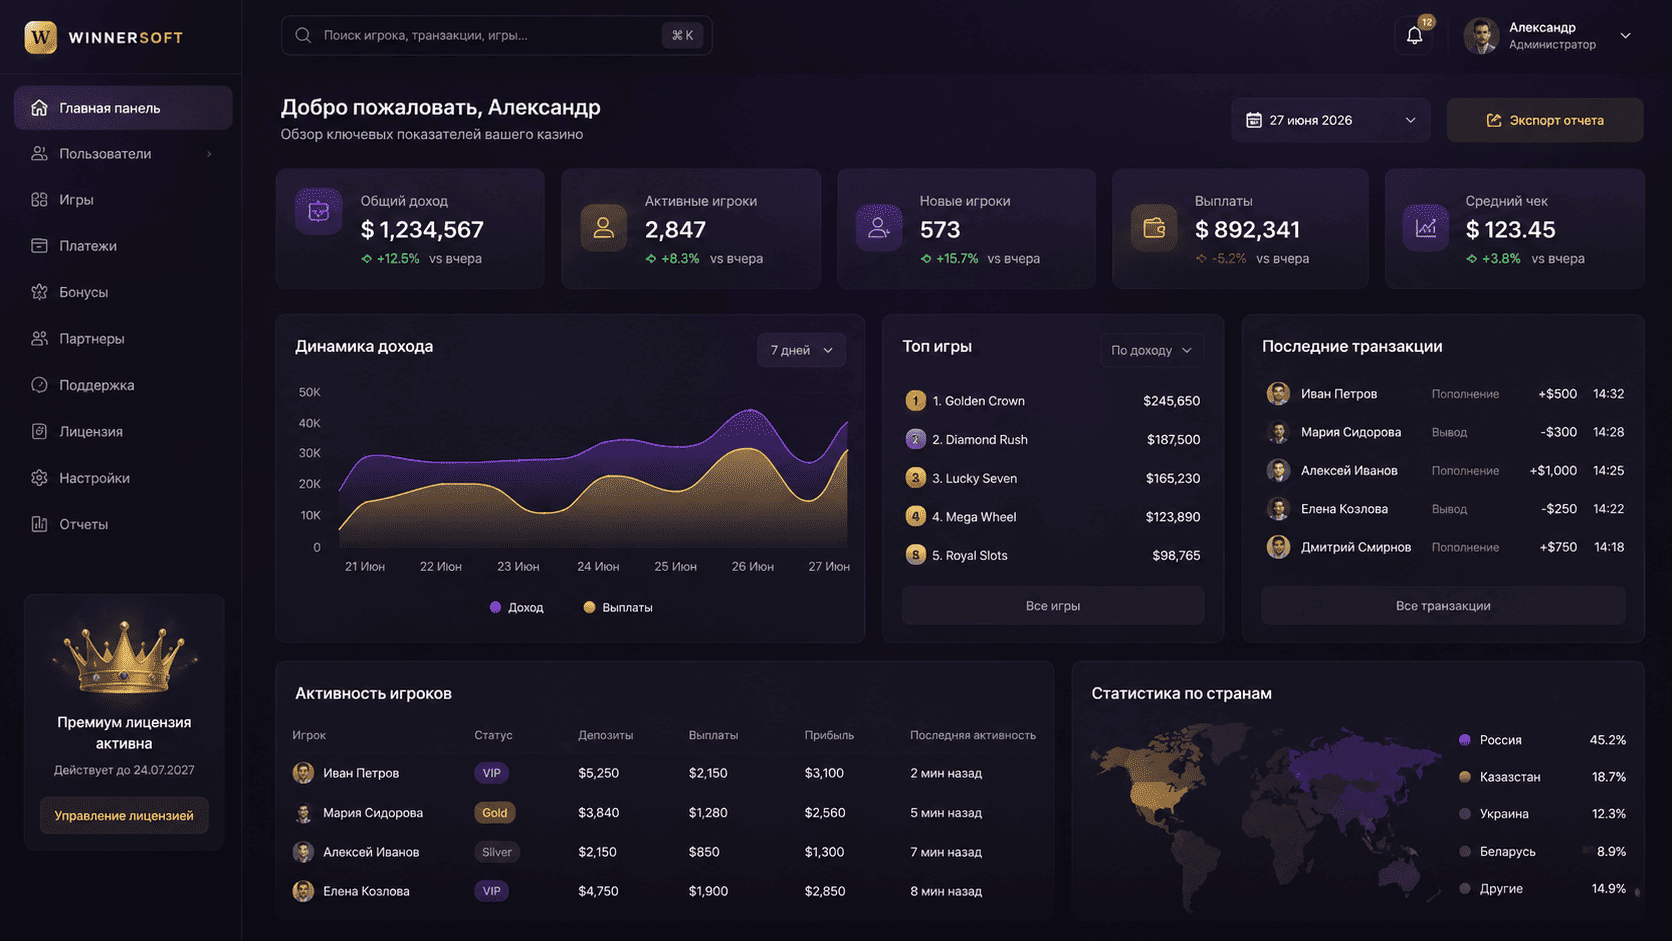This screenshot has height=941, width=1672.
Task: Click Елена Козлова row in activity table
Action: tap(664, 891)
